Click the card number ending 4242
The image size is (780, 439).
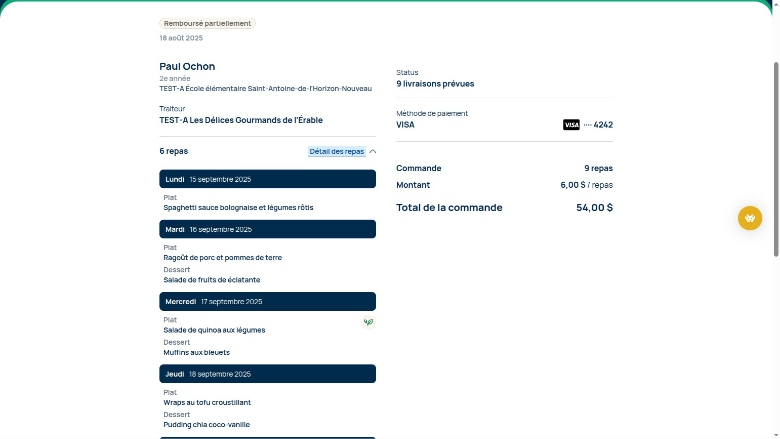(598, 125)
